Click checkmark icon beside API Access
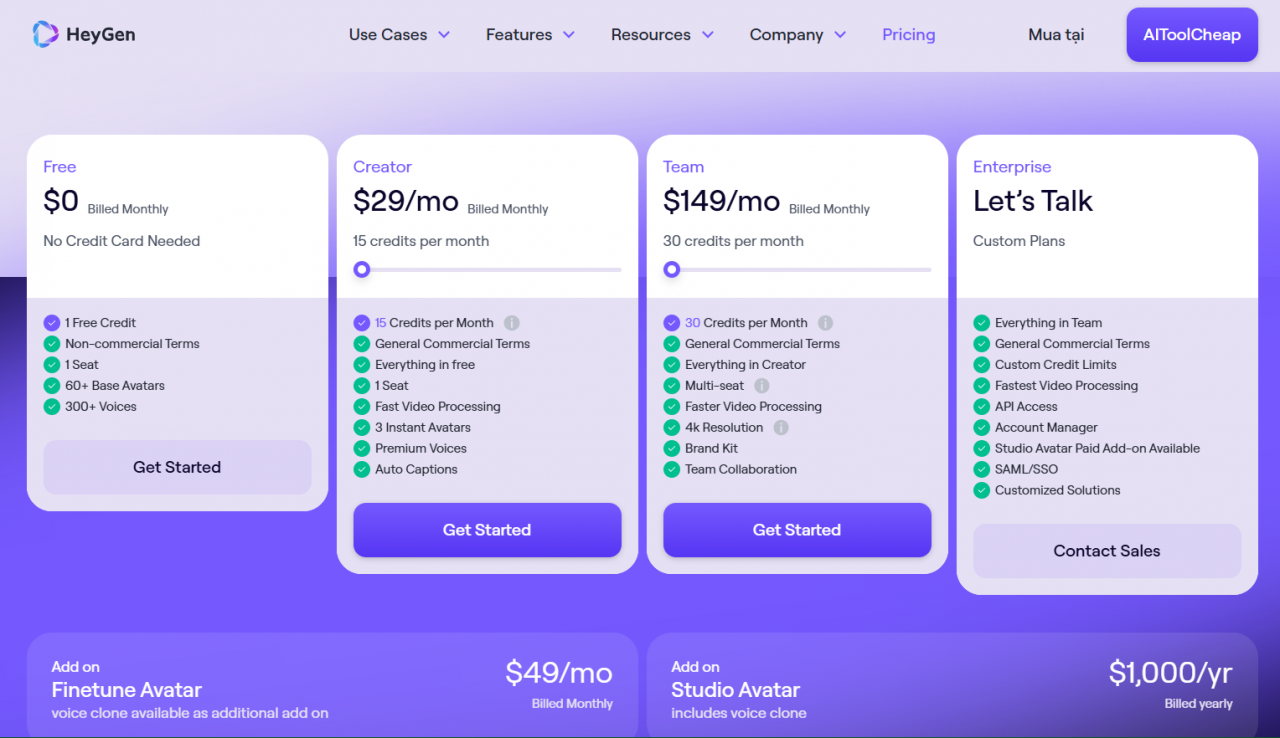This screenshot has height=738, width=1280. [x=982, y=407]
